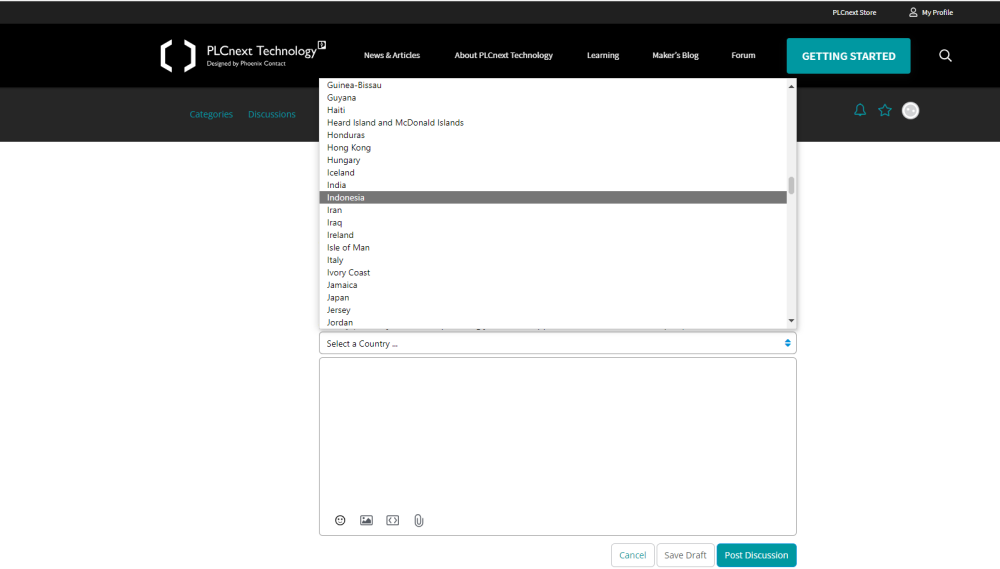Attach a file with paperclip icon
The height and width of the screenshot is (569, 1000).
coord(419,521)
